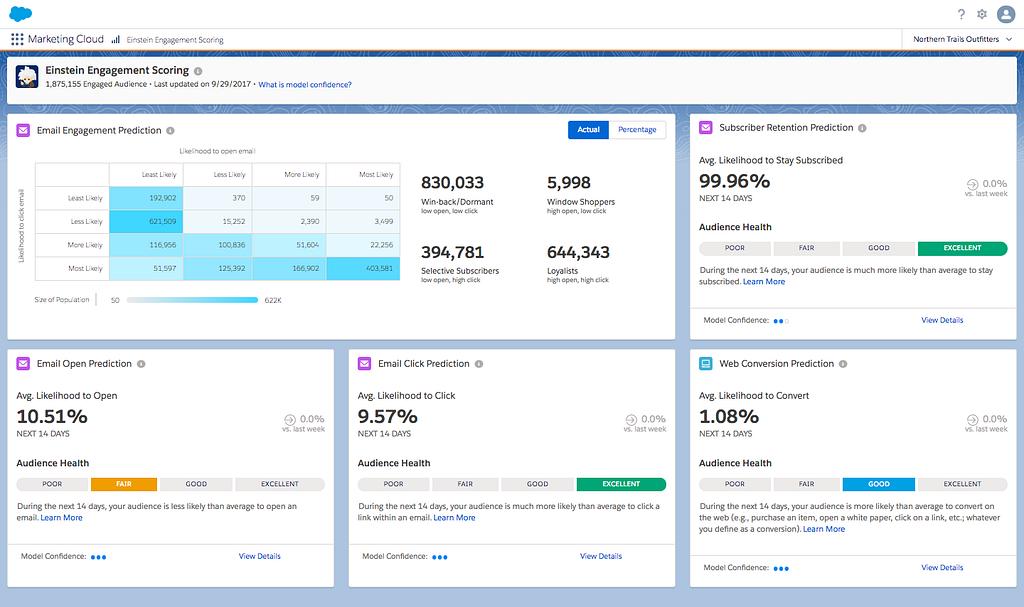Click the Salesforce cloud logo
Viewport: 1024px width, 607px height.
[20, 13]
